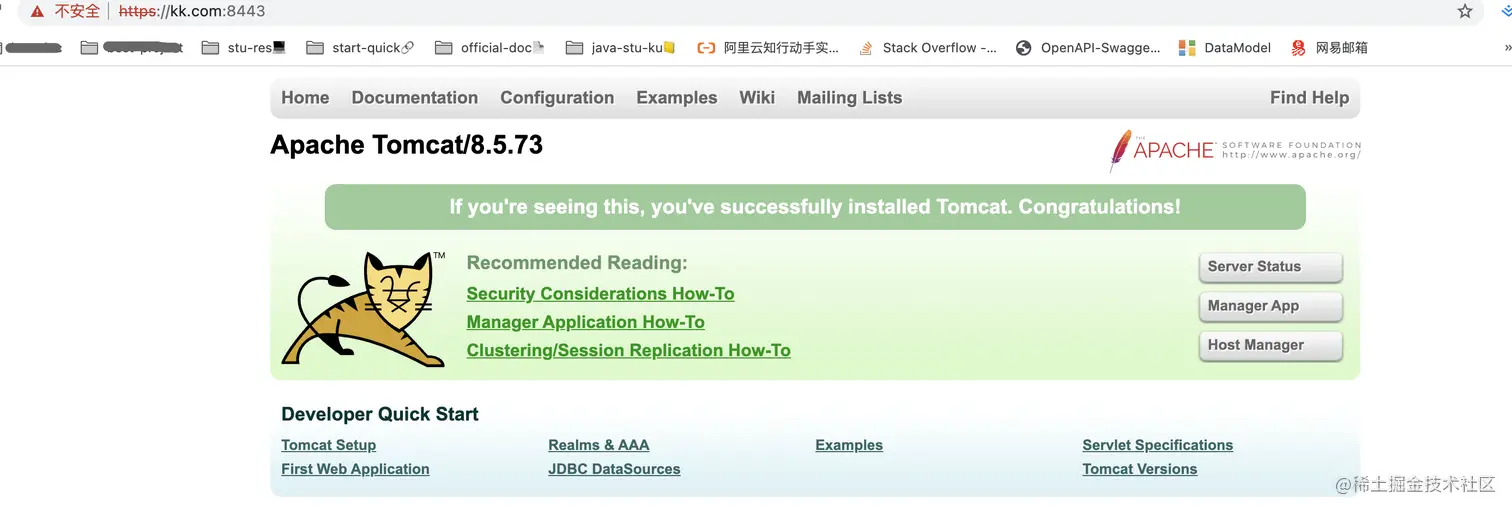Open Security Considerations How-To link
1512x511 pixels.
click(600, 294)
